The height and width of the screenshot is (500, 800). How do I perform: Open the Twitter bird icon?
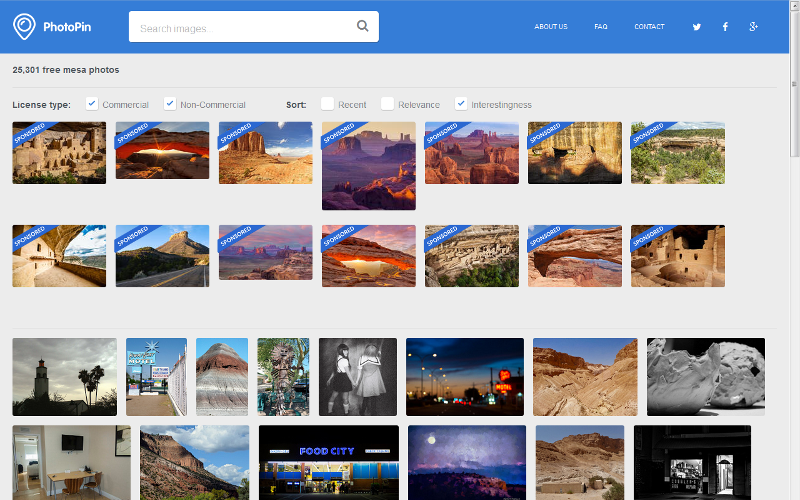click(697, 27)
